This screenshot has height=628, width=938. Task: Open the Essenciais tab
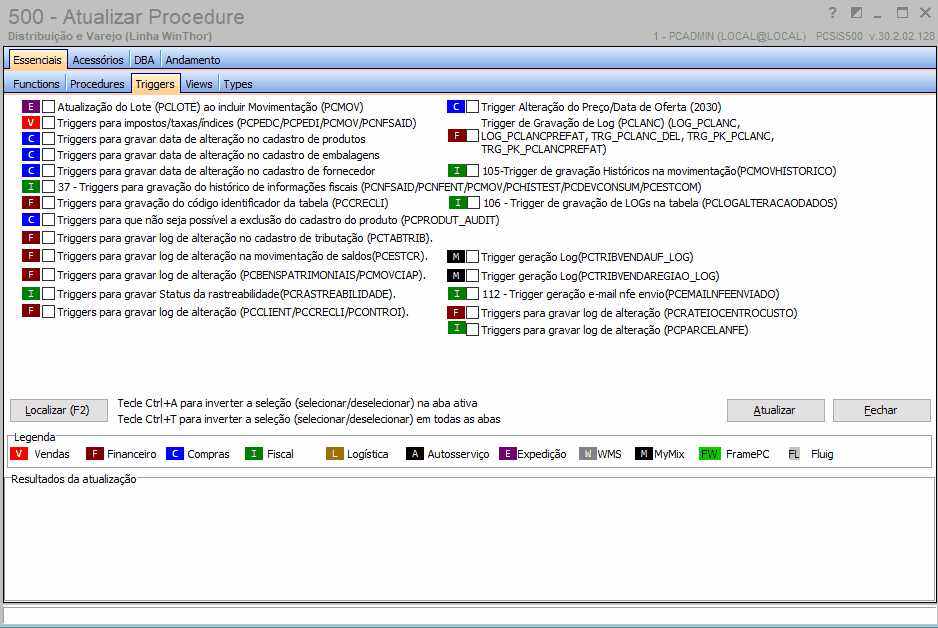click(37, 60)
